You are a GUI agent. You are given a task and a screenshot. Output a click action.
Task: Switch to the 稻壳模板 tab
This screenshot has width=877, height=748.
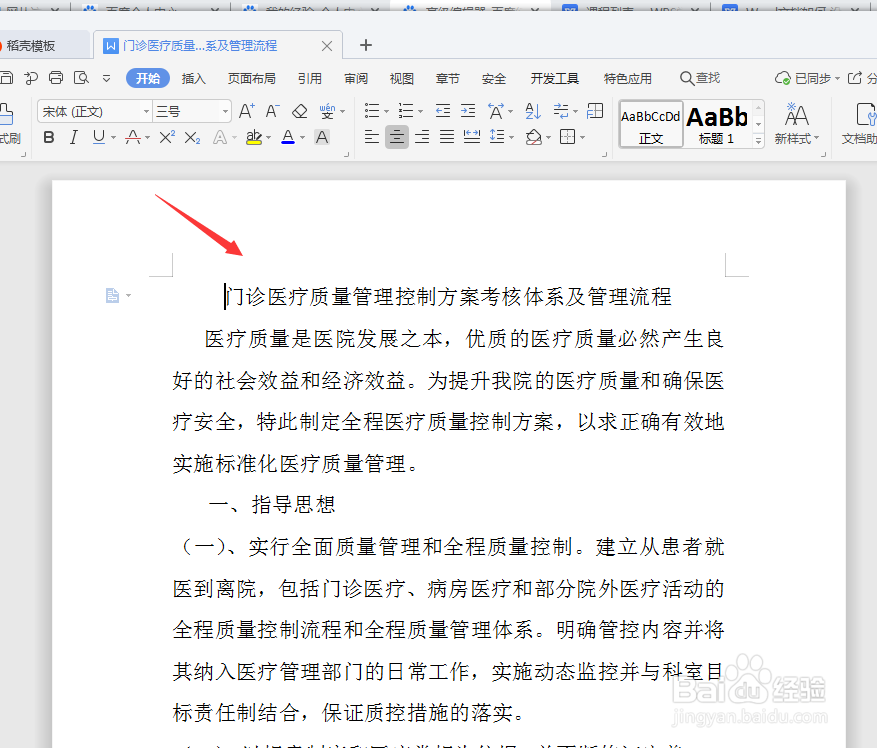click(31, 46)
